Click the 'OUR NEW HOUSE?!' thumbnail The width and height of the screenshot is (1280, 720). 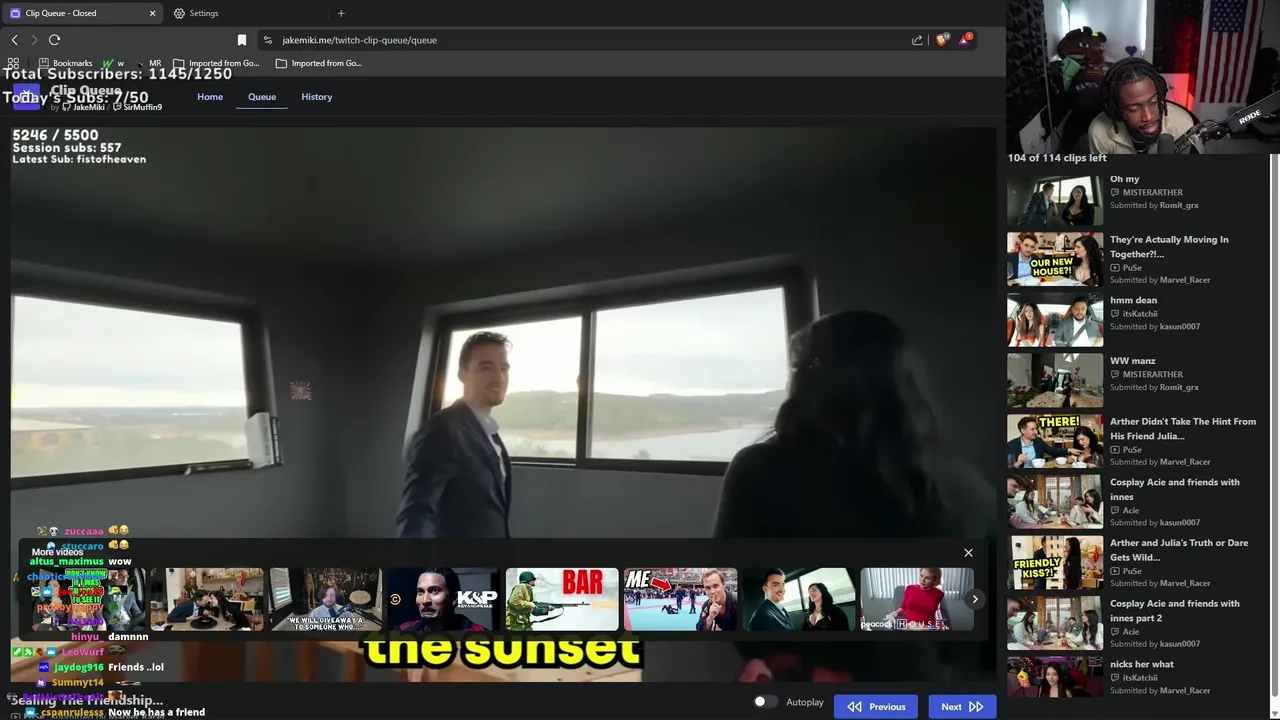click(x=1054, y=259)
